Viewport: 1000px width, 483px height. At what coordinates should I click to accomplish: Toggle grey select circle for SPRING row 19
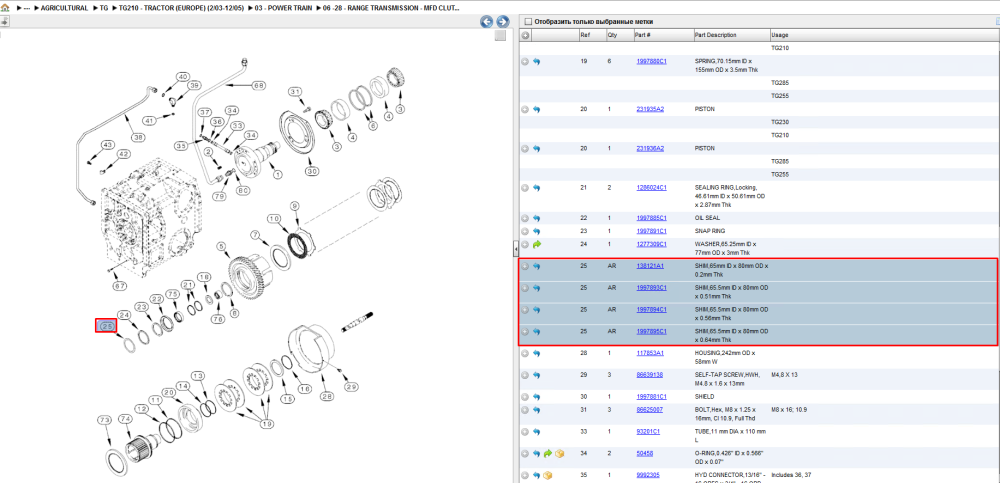525,62
